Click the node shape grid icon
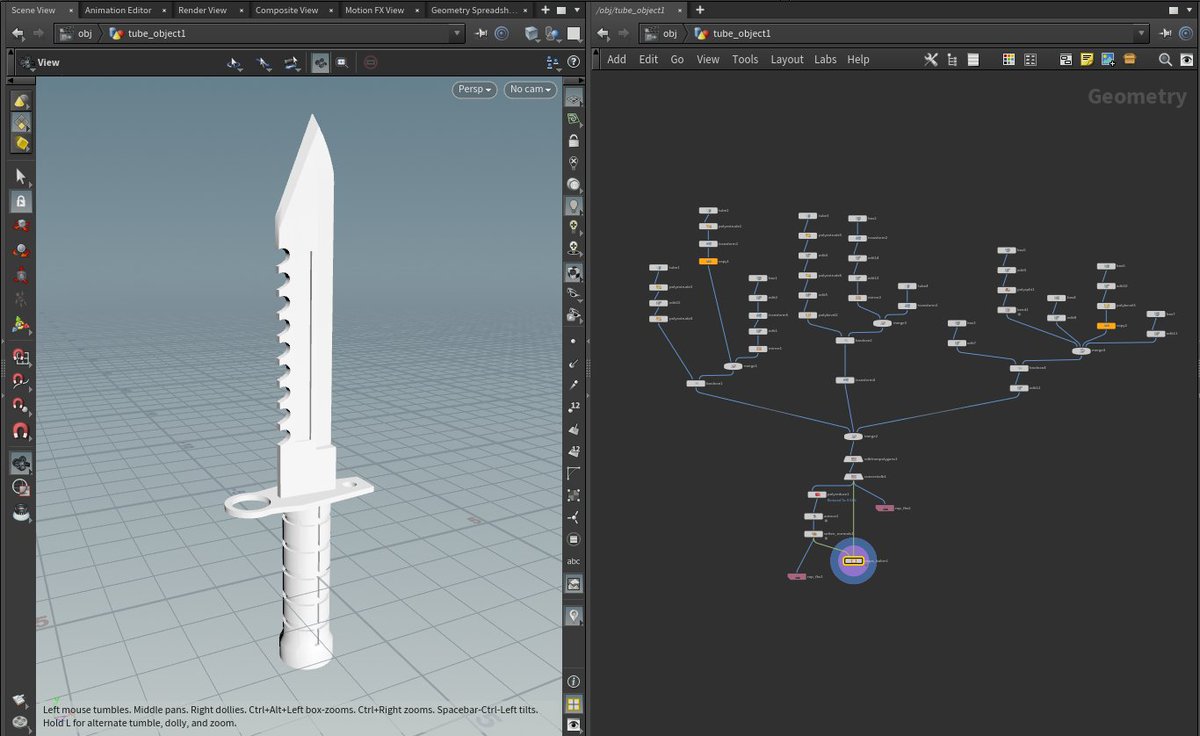 1031,60
